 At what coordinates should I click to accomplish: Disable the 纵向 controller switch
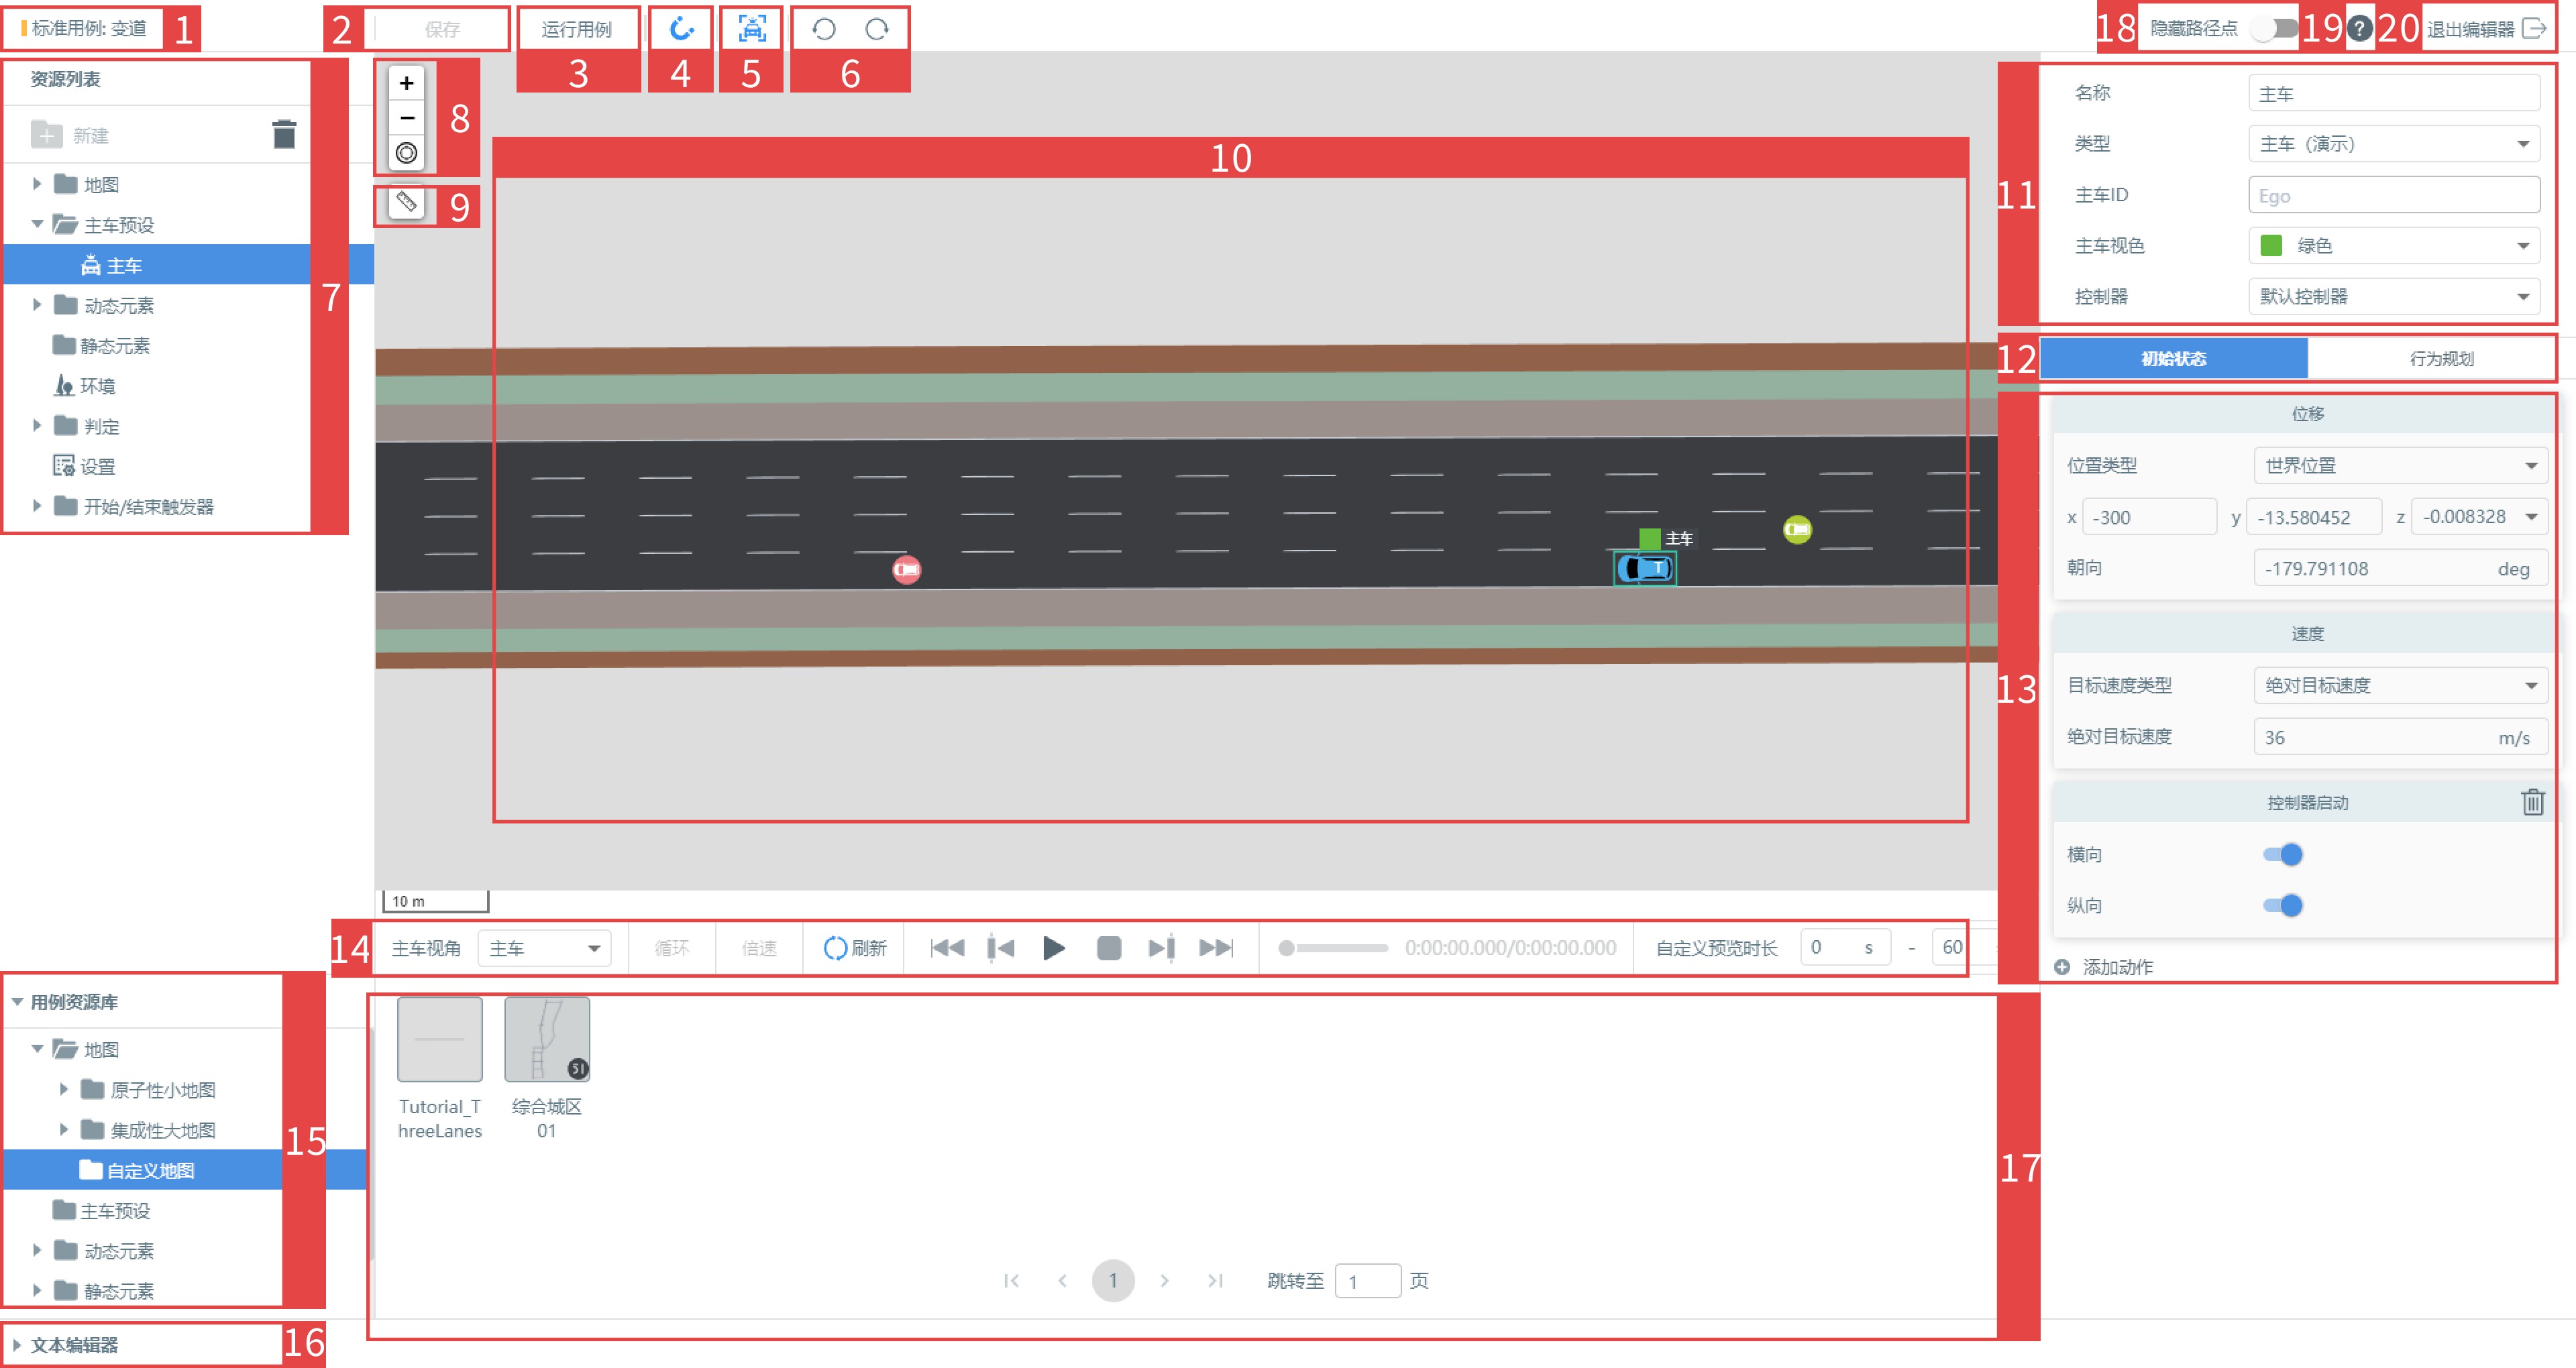tap(2283, 905)
